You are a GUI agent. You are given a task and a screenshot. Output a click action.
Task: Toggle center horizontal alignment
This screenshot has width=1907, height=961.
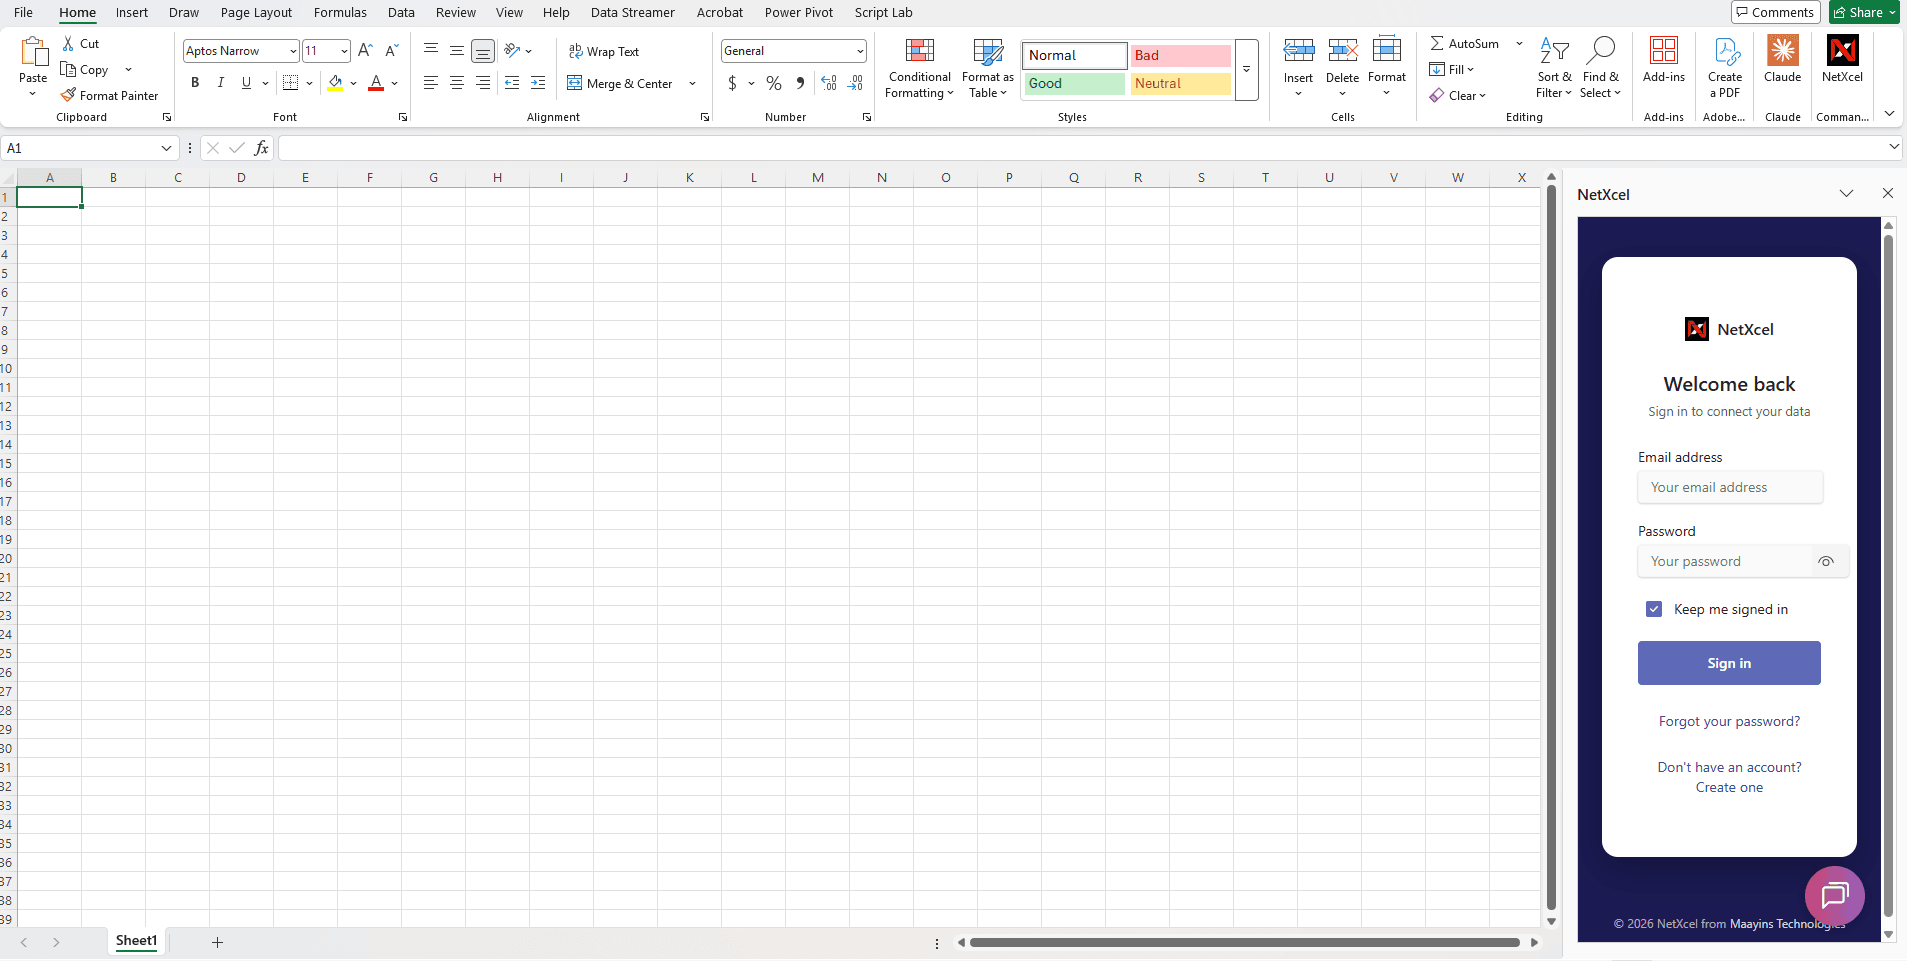(x=457, y=83)
